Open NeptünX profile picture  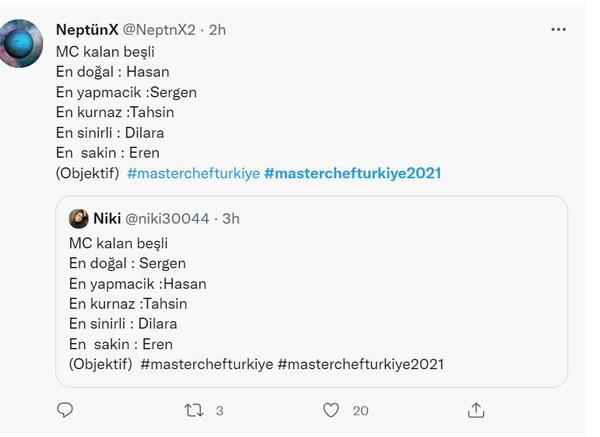pos(22,43)
